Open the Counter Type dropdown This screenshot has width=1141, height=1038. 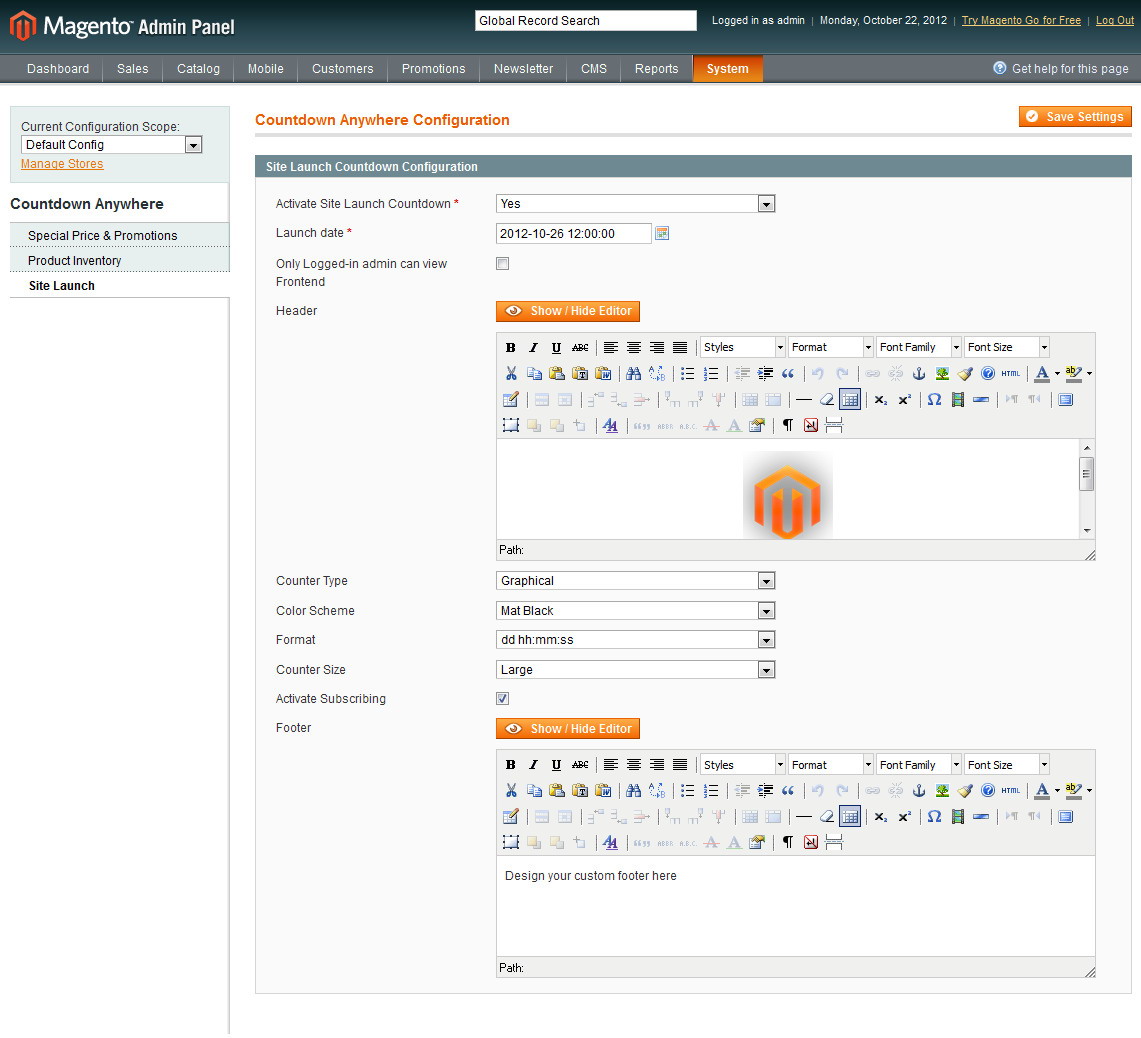click(766, 580)
